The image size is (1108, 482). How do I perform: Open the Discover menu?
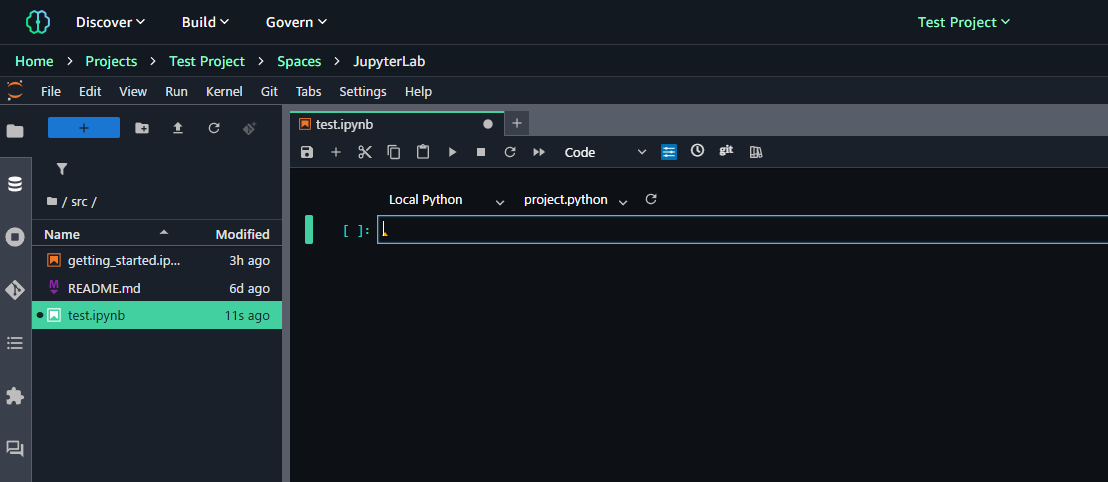pos(110,22)
